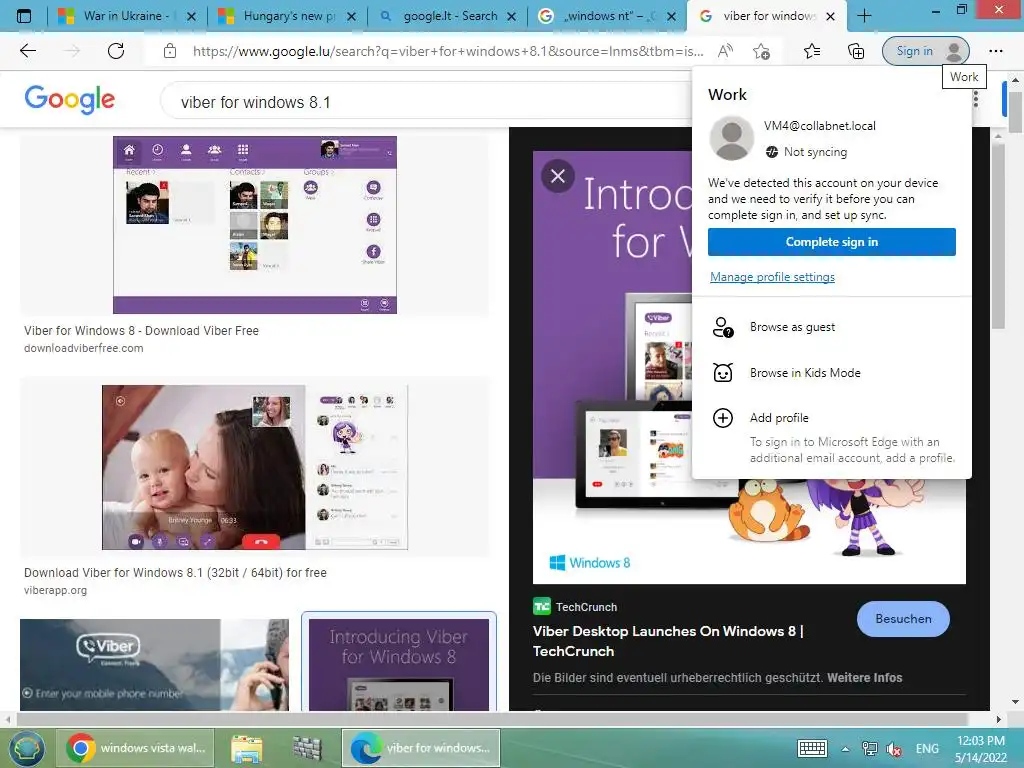Image resolution: width=1024 pixels, height=768 pixels.
Task: Open Manage profile settings link
Action: pos(772,277)
